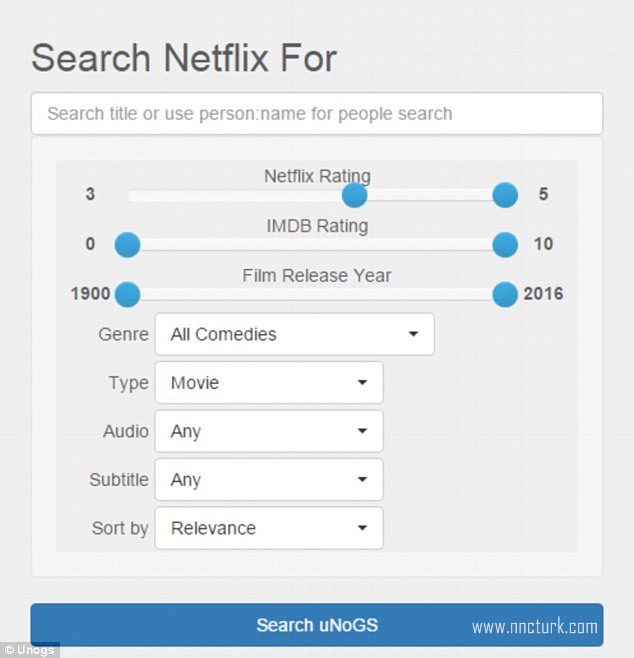Click the IMDB Rating maximum handle at 10
This screenshot has width=634, height=658.
point(505,245)
